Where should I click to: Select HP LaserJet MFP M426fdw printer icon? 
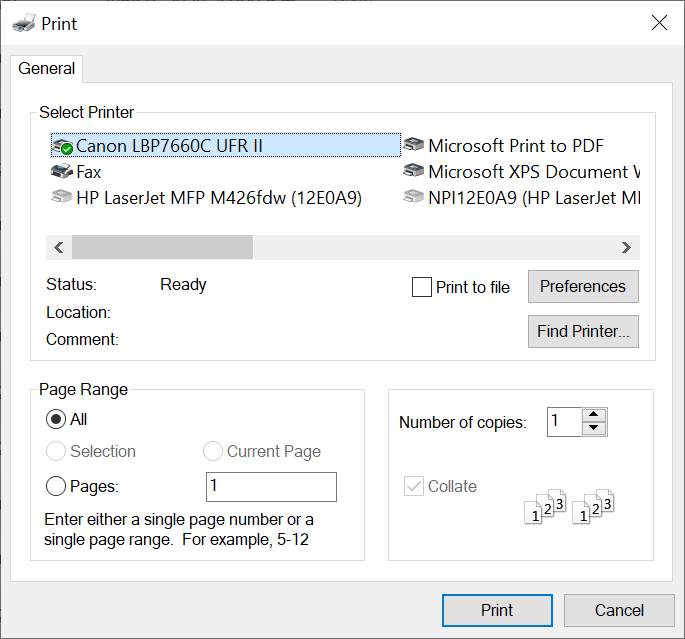pos(62,198)
